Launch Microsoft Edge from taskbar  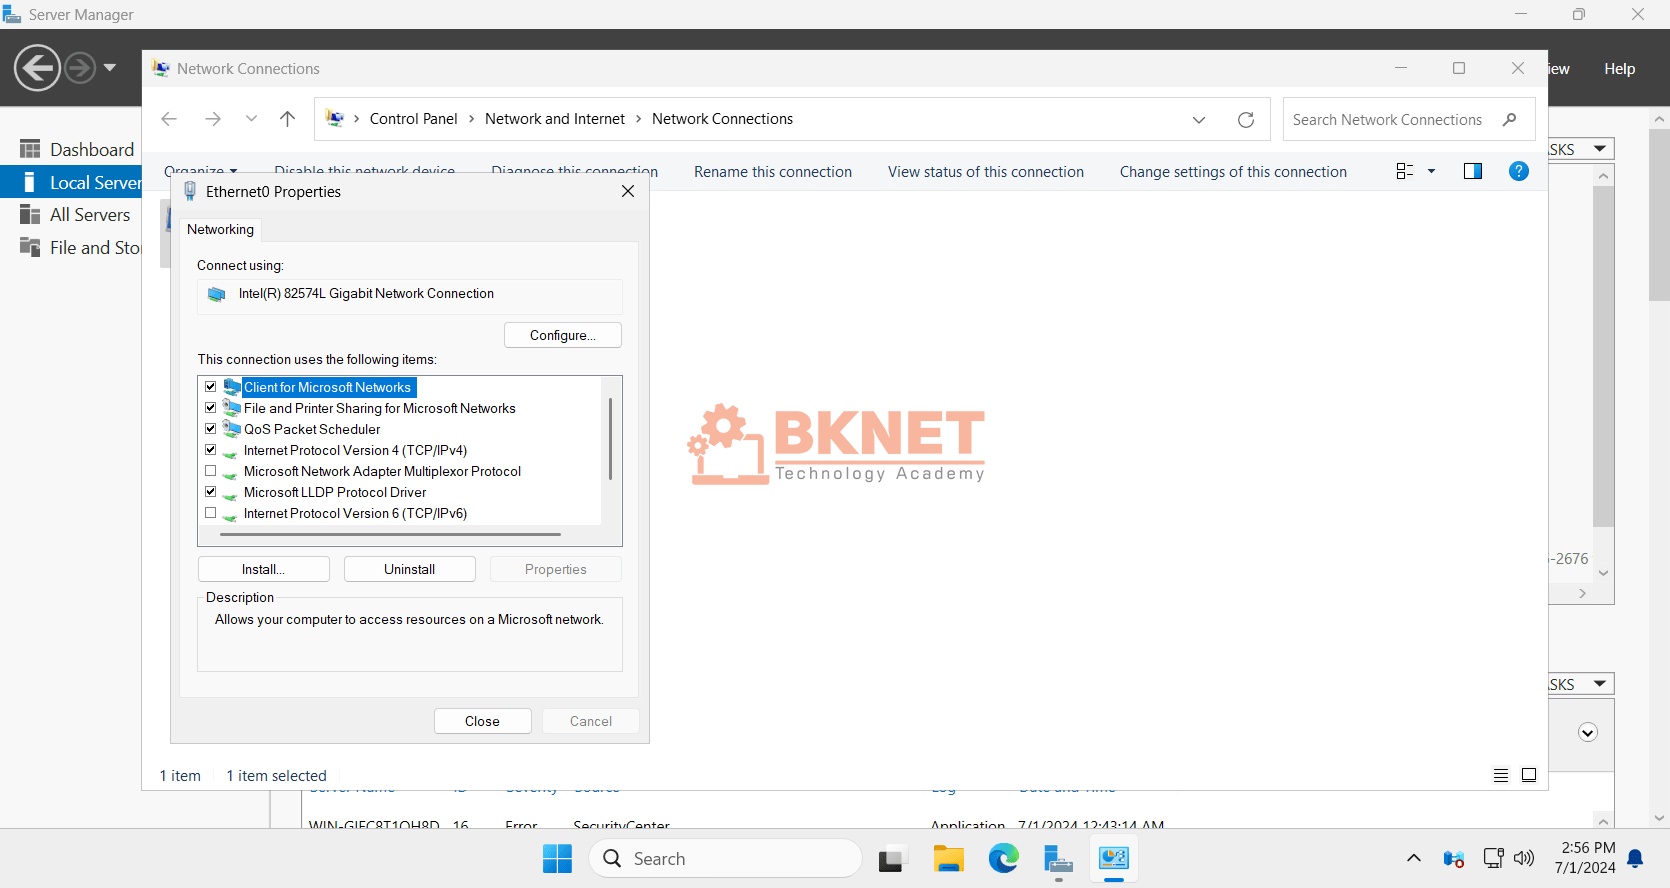coord(1003,858)
